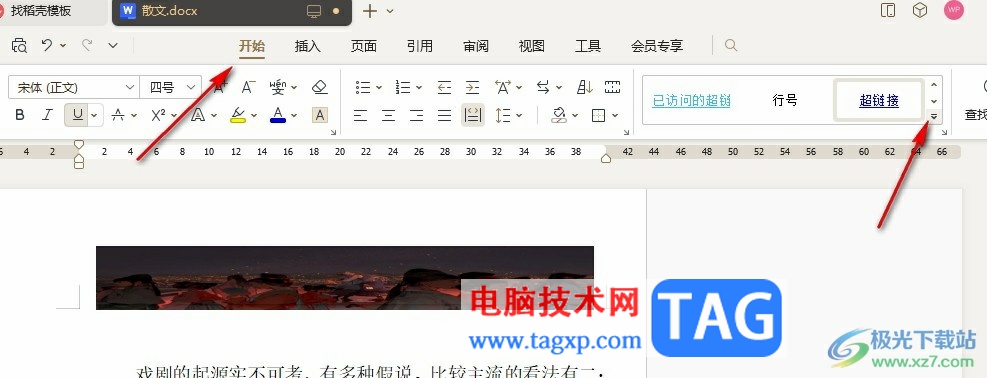Clear formatting with the eraser icon
The image size is (987, 378).
tap(320, 87)
